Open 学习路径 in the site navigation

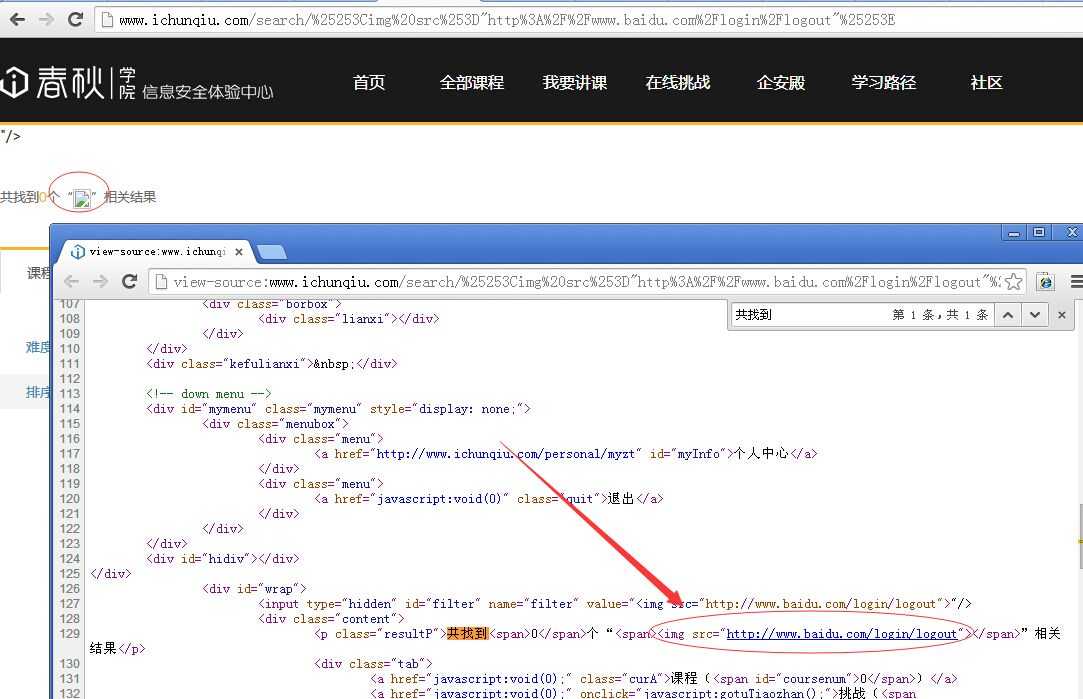pyautogui.click(x=883, y=82)
